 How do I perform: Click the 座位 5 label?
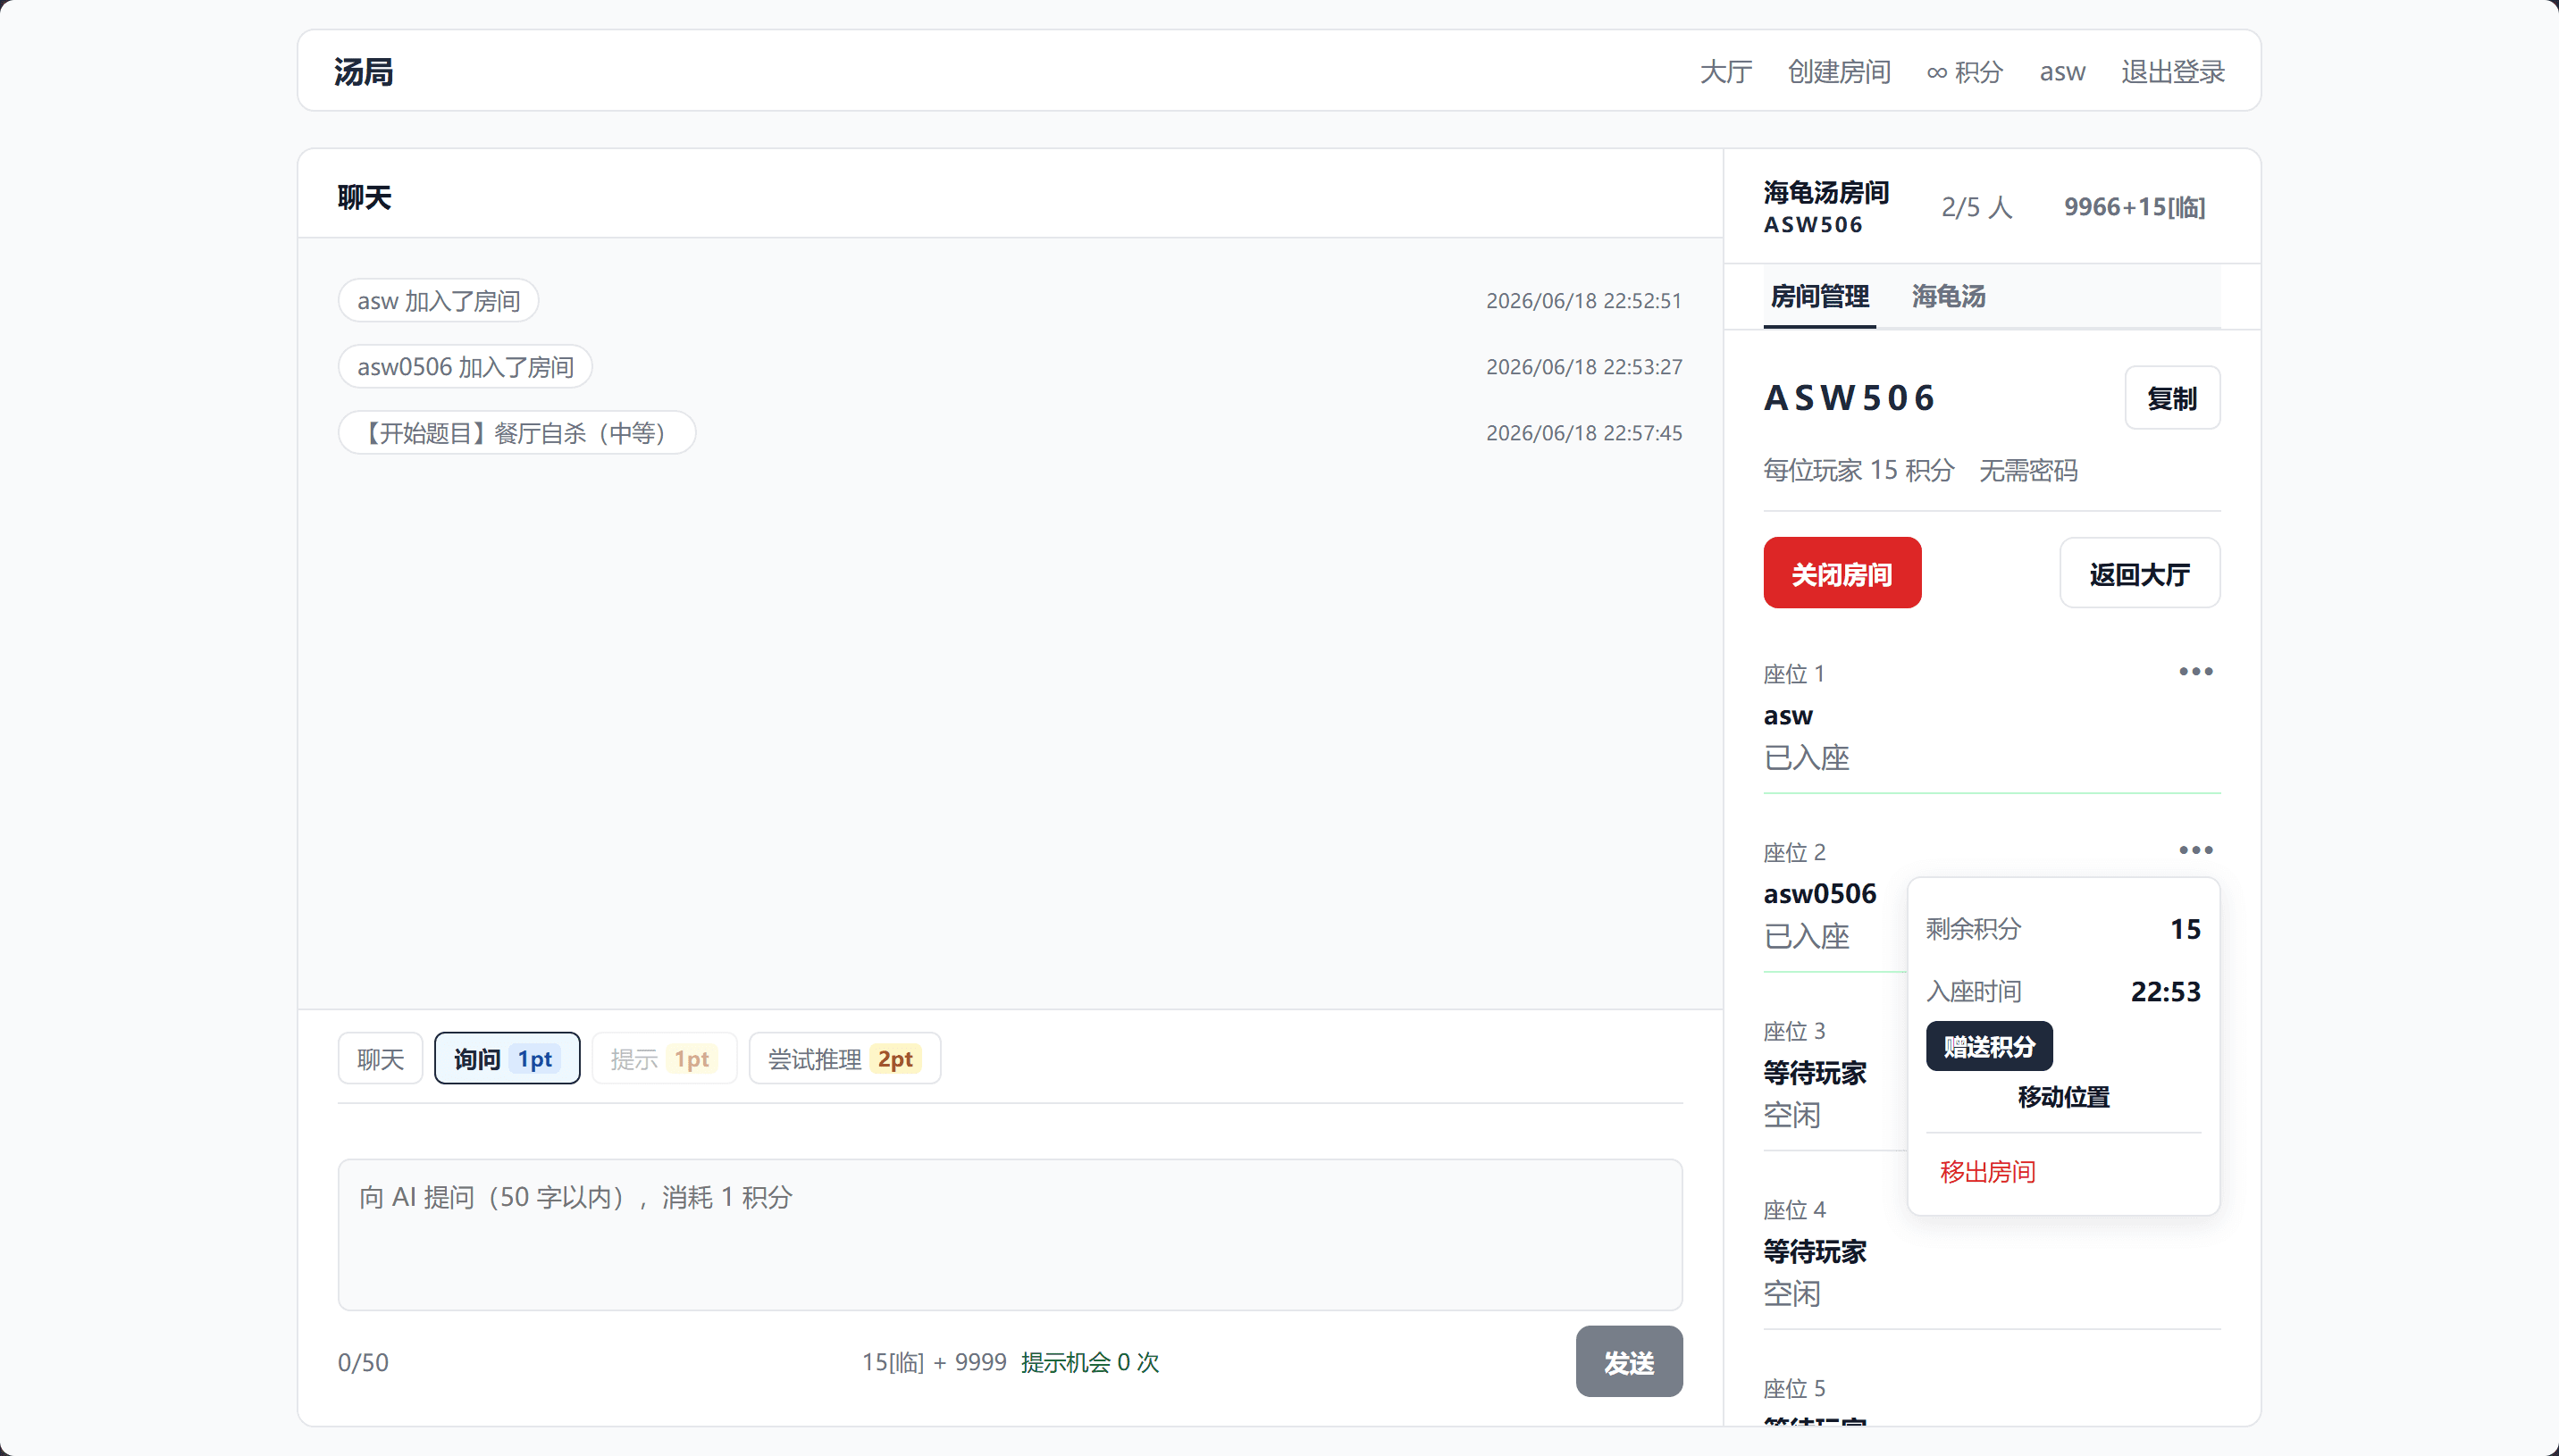click(1793, 1388)
